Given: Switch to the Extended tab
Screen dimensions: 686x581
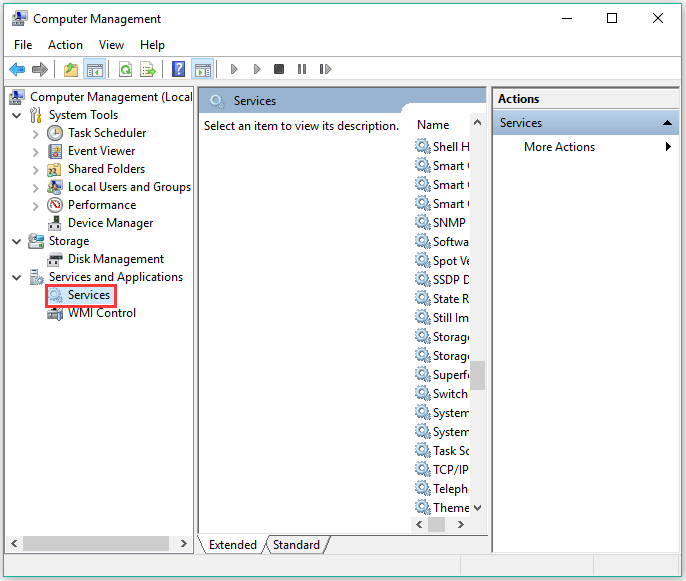Looking at the screenshot, I should [233, 545].
